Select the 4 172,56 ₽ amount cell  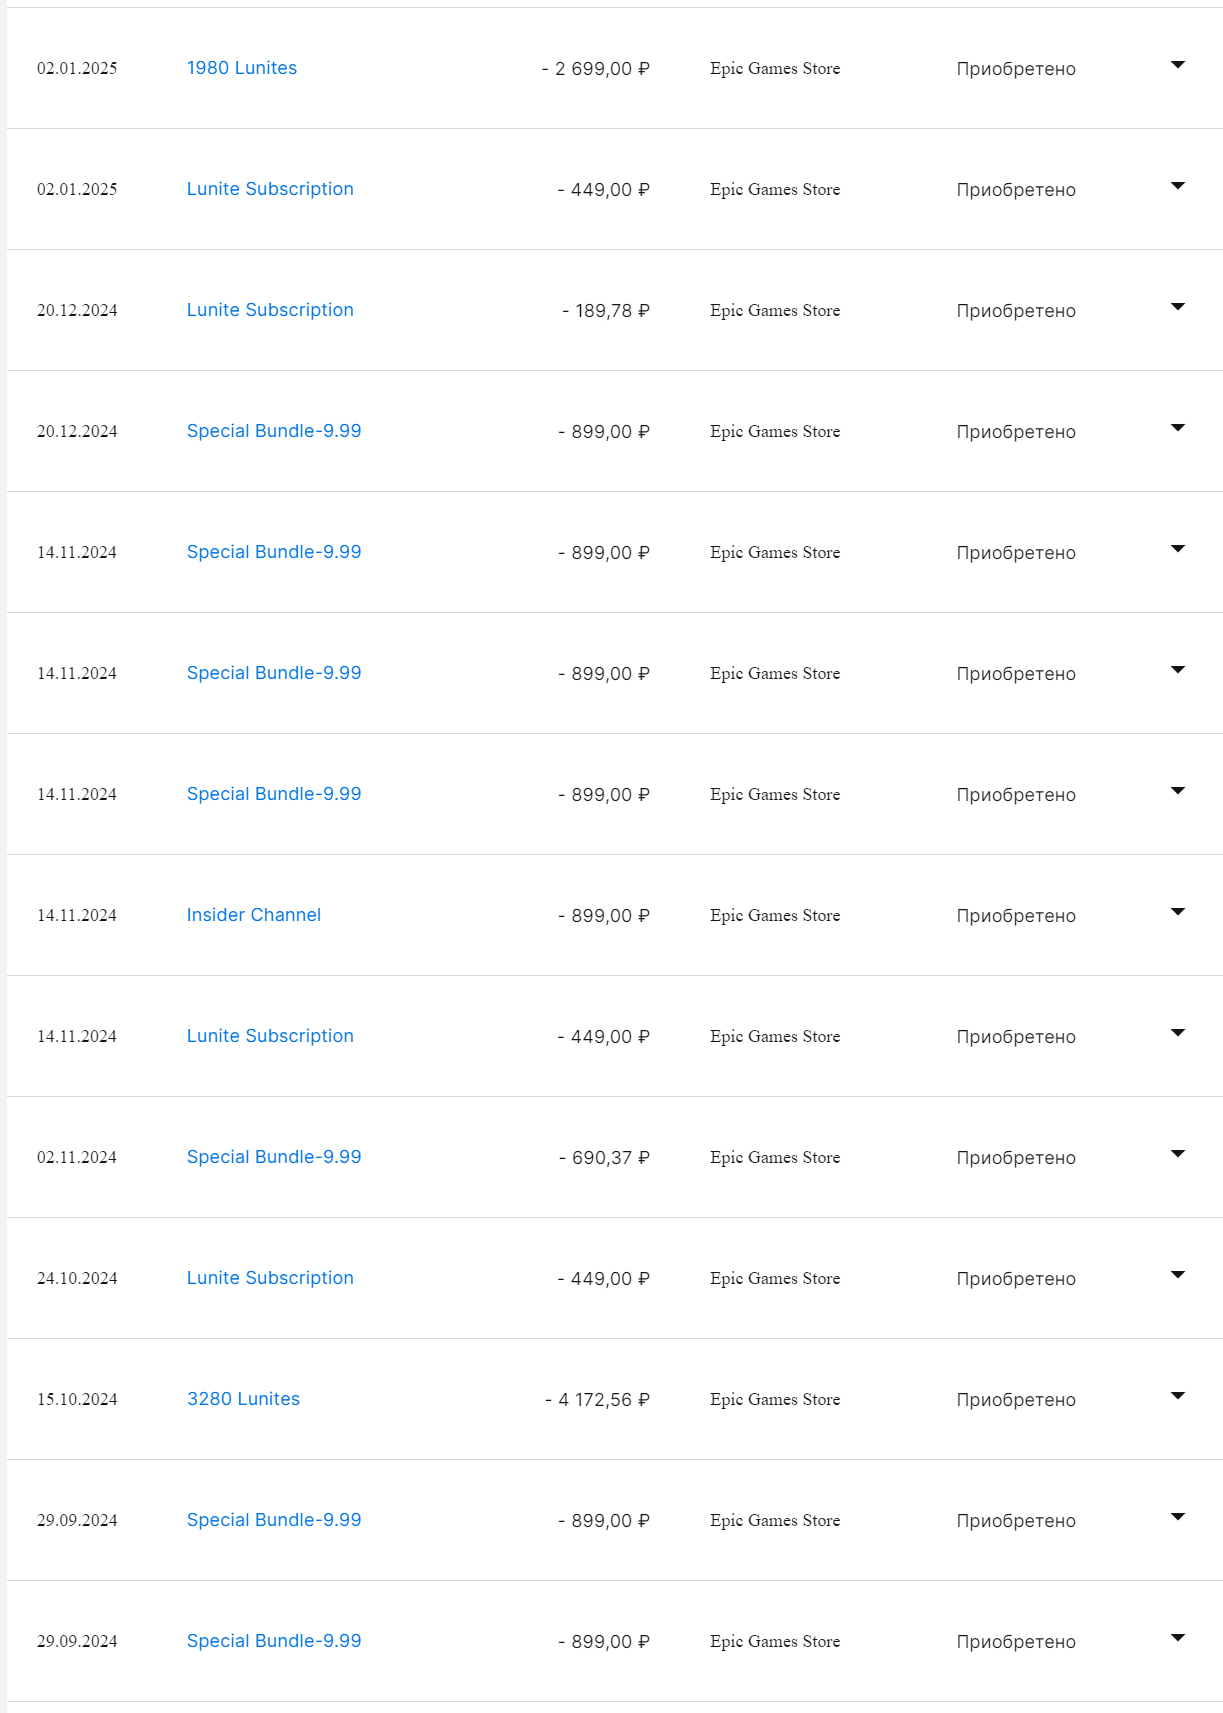click(x=597, y=1400)
